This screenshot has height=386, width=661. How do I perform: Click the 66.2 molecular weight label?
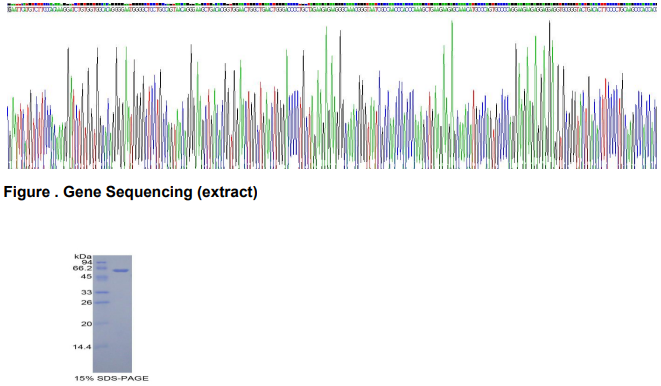82,268
